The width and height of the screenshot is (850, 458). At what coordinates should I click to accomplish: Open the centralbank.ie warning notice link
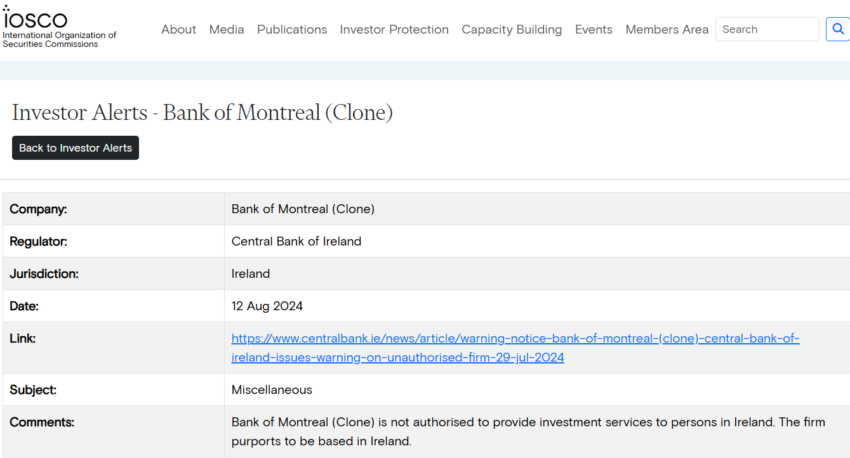515,348
